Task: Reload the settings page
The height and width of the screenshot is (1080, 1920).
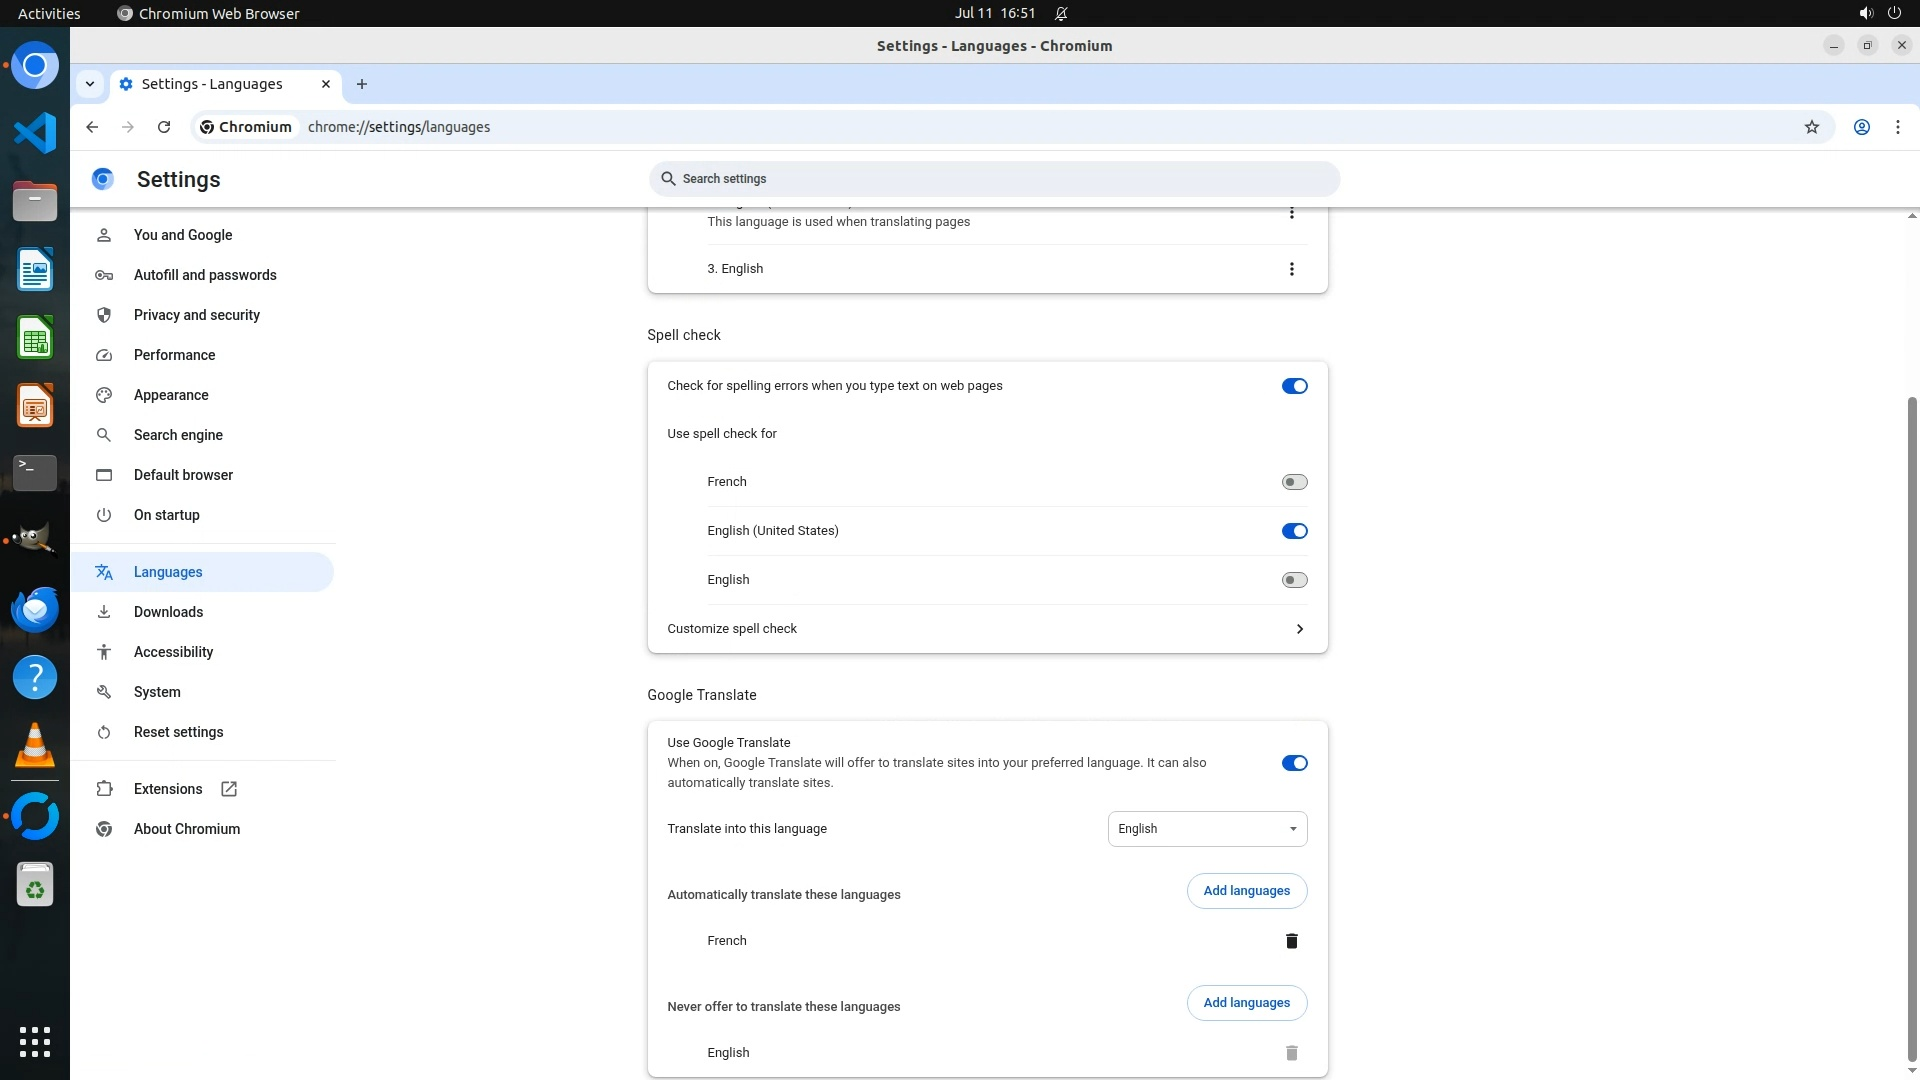Action: click(164, 127)
